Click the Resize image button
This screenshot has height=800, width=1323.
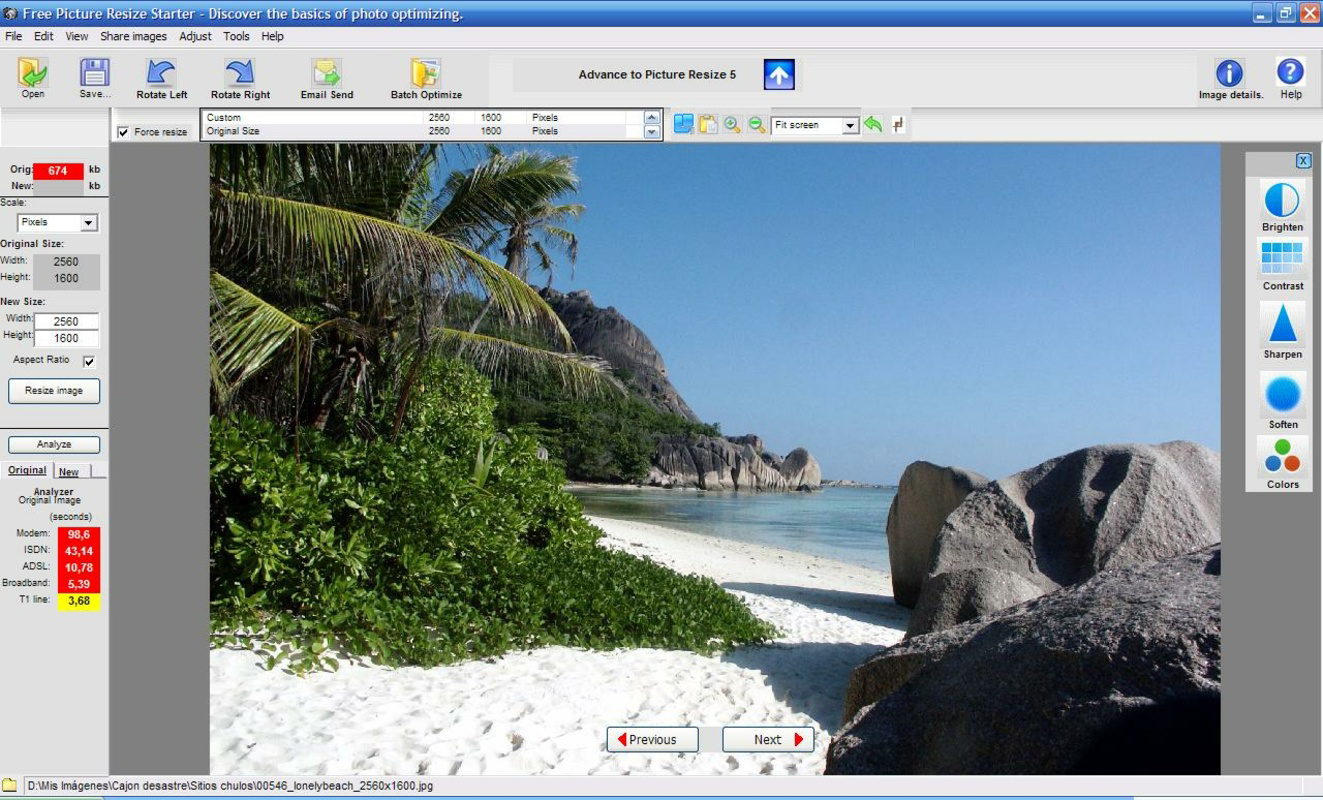click(54, 391)
